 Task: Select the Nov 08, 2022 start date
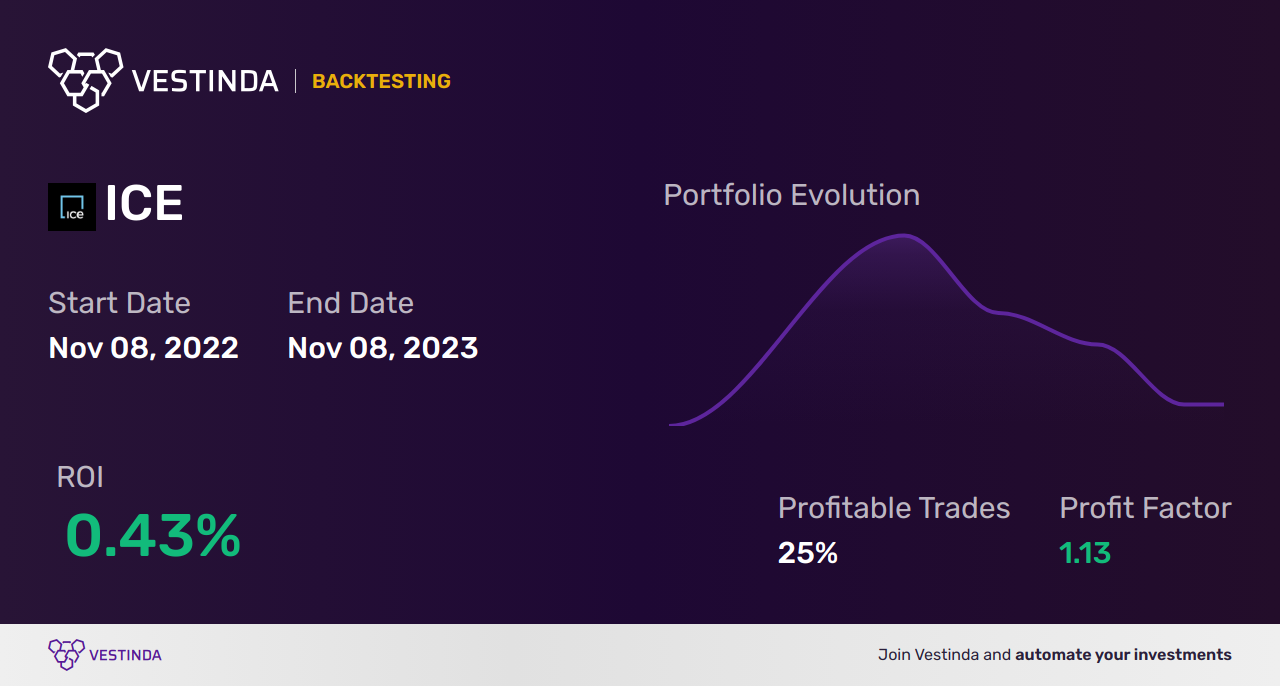[x=144, y=348]
